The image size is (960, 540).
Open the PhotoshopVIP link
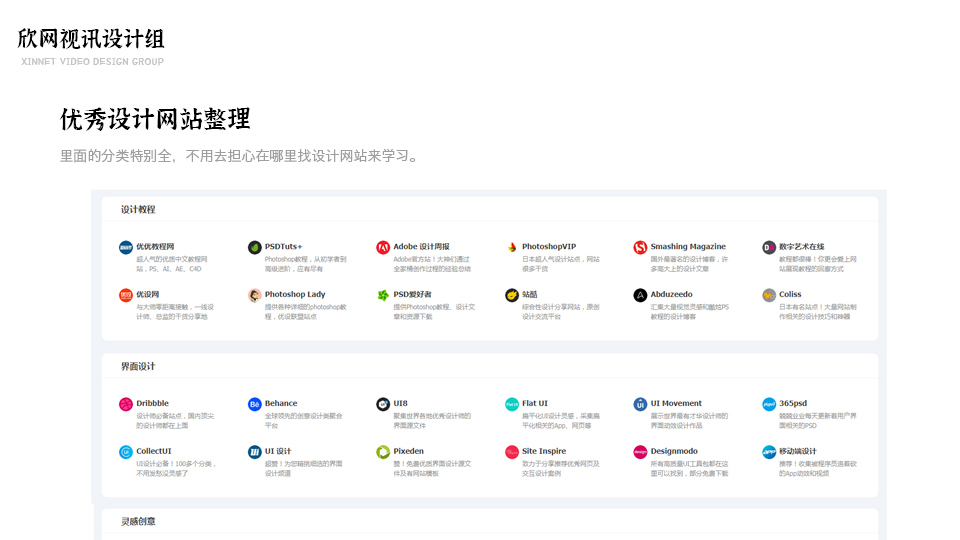(549, 246)
